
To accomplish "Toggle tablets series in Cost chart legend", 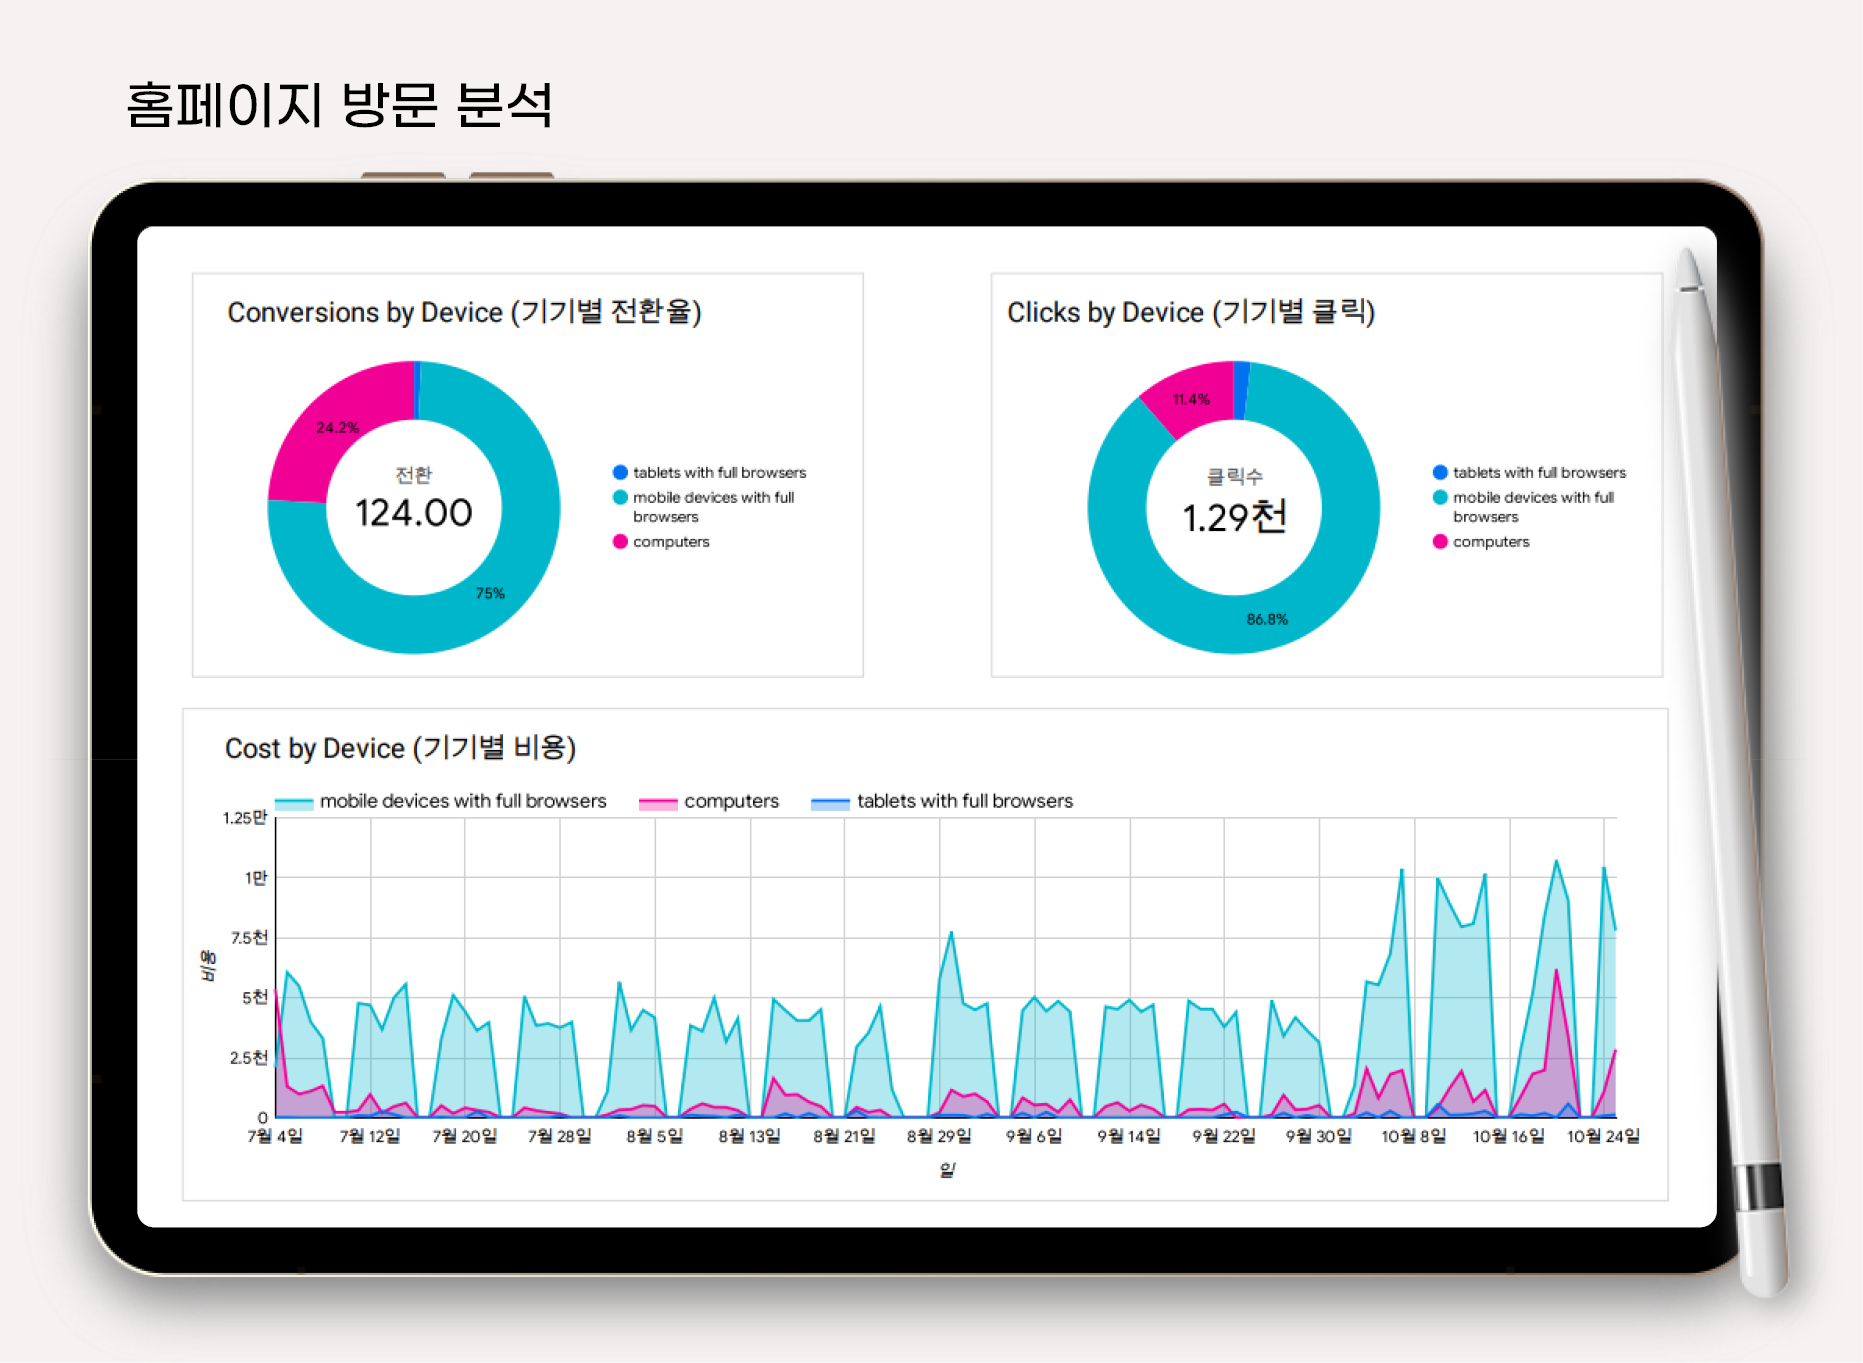I will (942, 801).
